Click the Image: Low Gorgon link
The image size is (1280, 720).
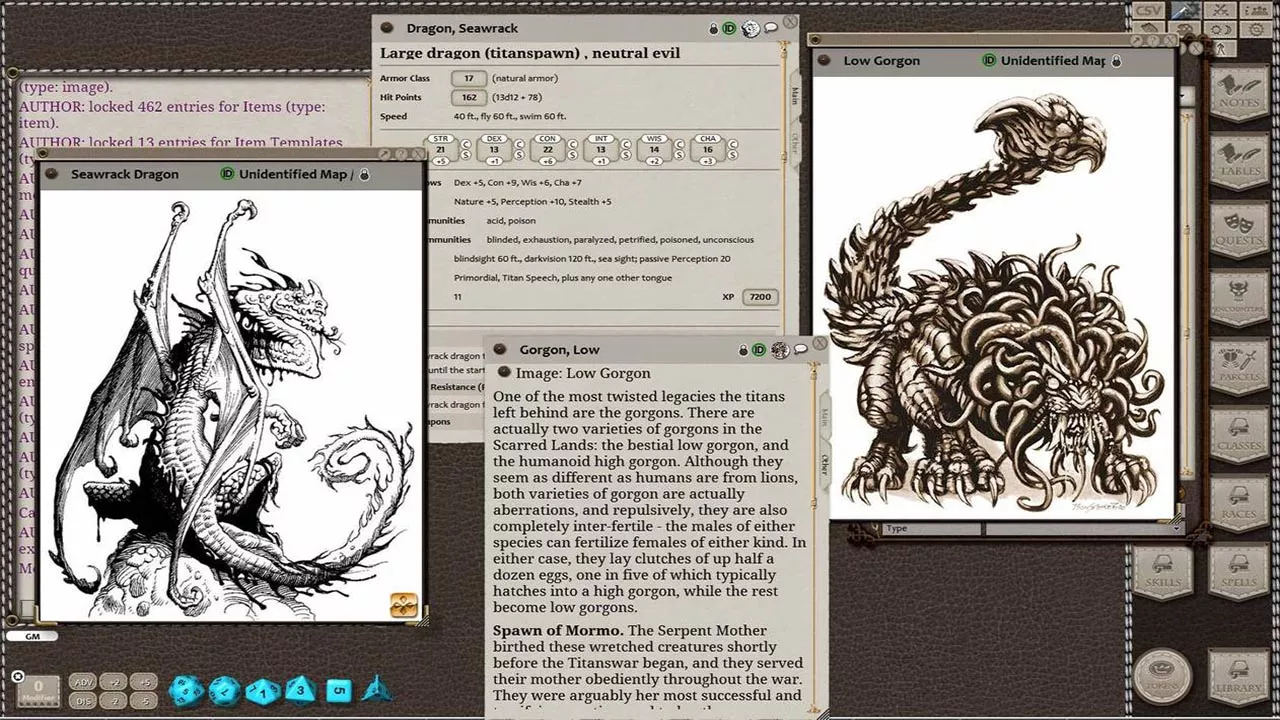click(x=583, y=373)
